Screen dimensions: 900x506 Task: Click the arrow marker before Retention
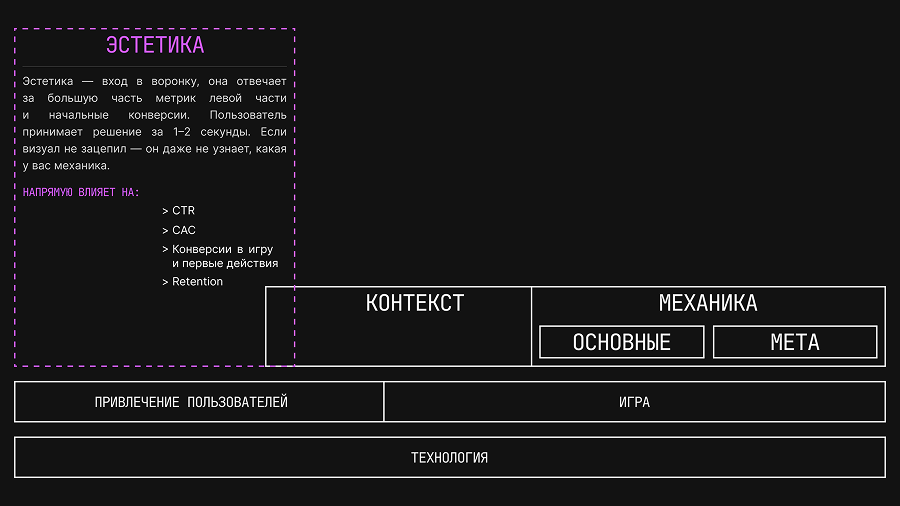(165, 282)
